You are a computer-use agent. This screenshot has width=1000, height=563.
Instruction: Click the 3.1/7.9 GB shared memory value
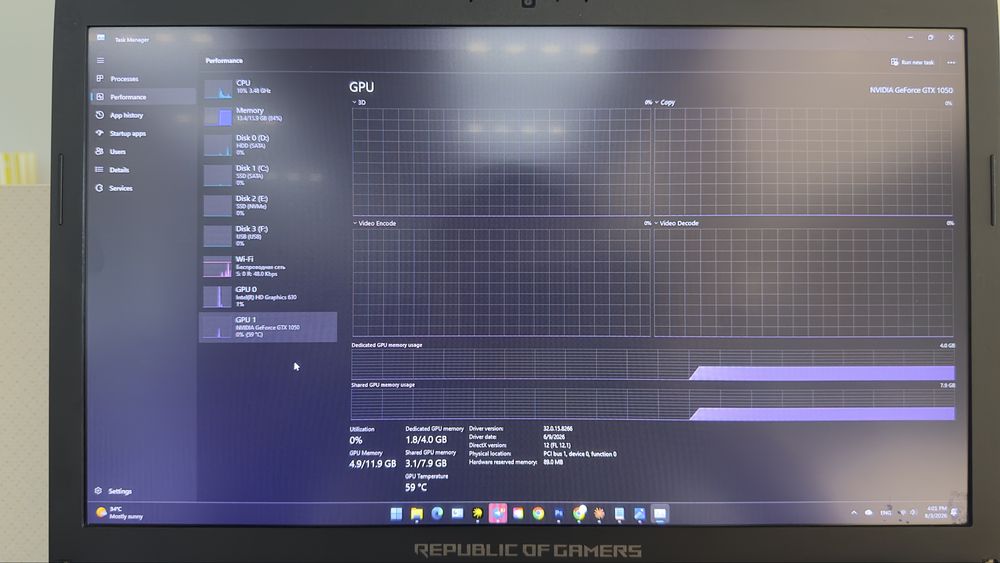coord(426,464)
